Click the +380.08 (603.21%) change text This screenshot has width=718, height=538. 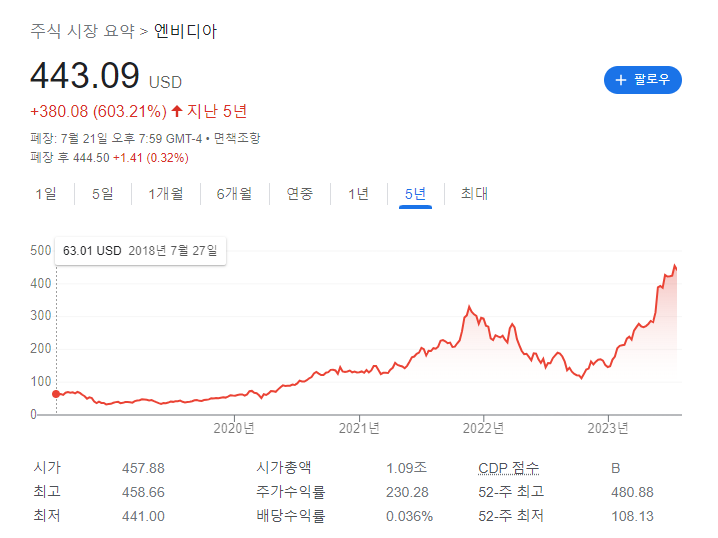pos(98,111)
